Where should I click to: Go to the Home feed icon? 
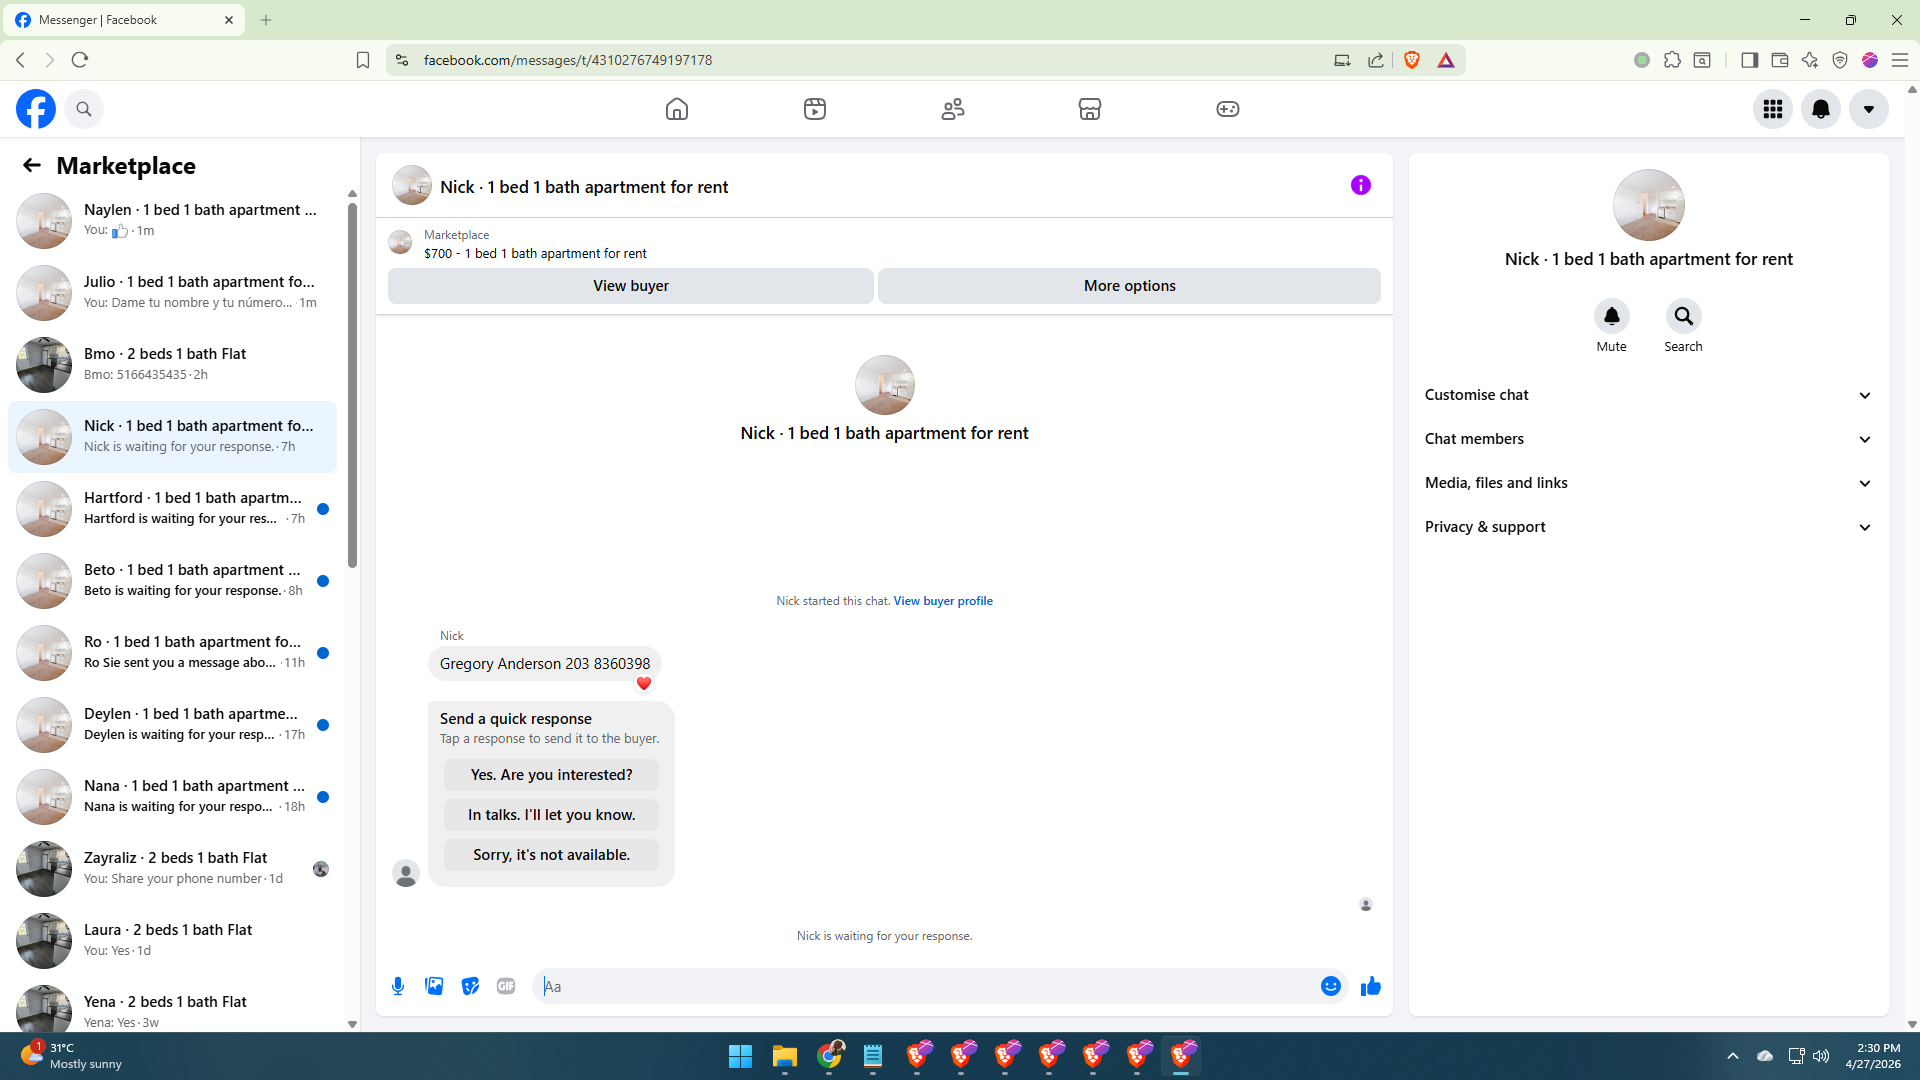[x=677, y=109]
